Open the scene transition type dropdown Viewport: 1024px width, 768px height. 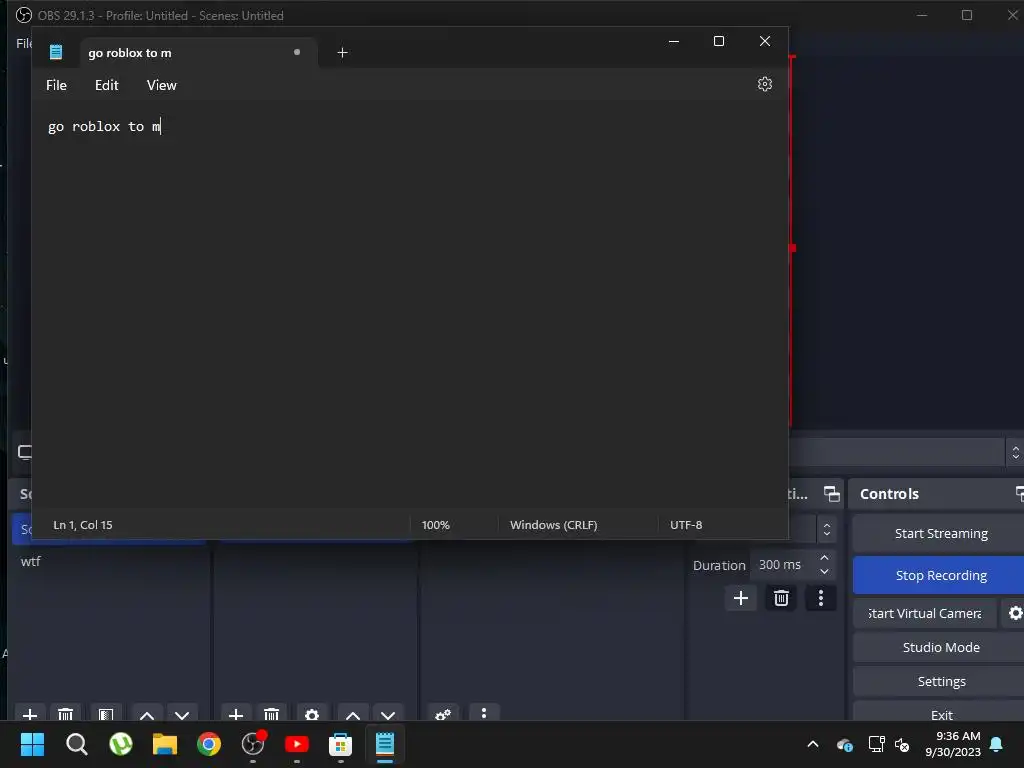tap(827, 529)
